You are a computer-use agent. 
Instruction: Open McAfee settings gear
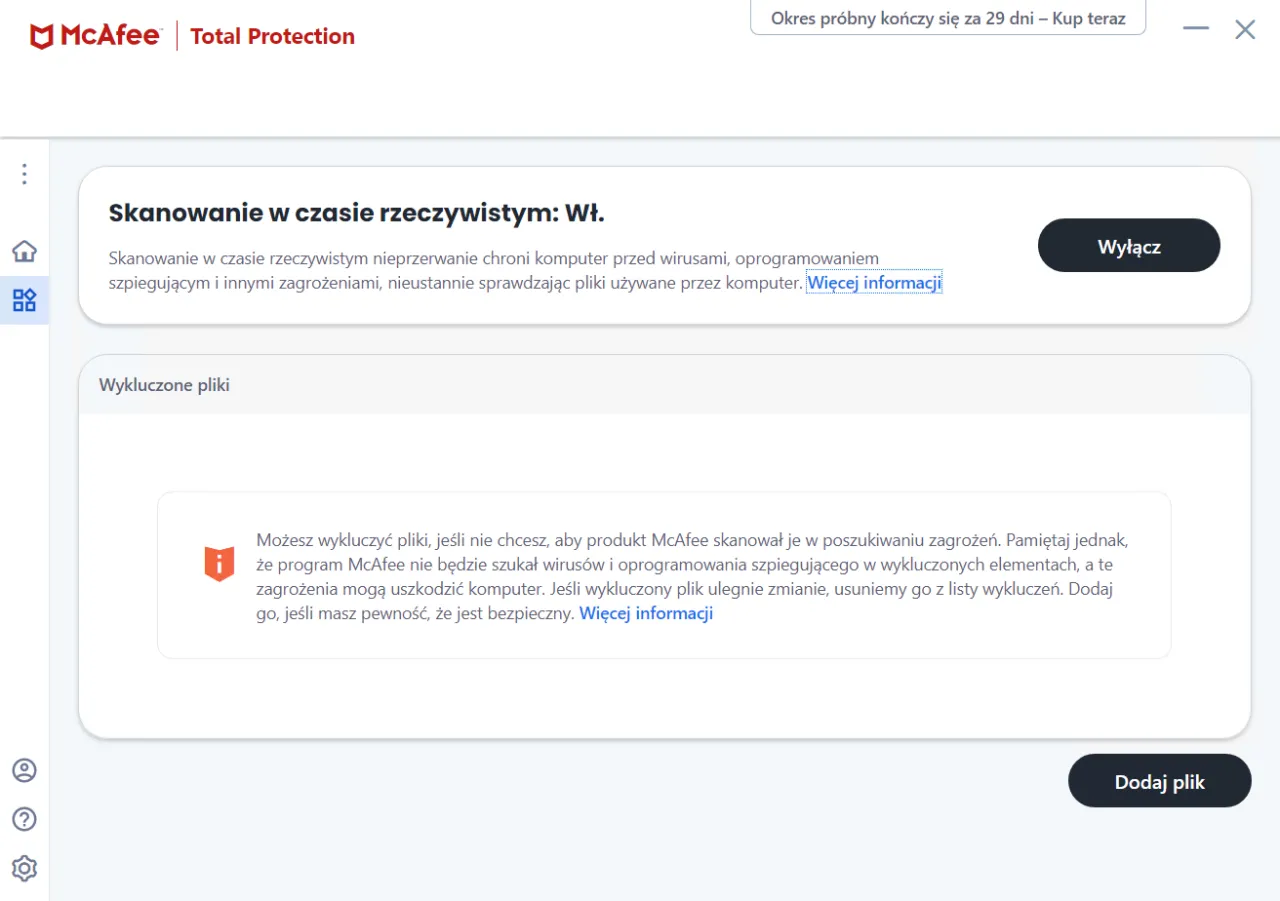(24, 868)
